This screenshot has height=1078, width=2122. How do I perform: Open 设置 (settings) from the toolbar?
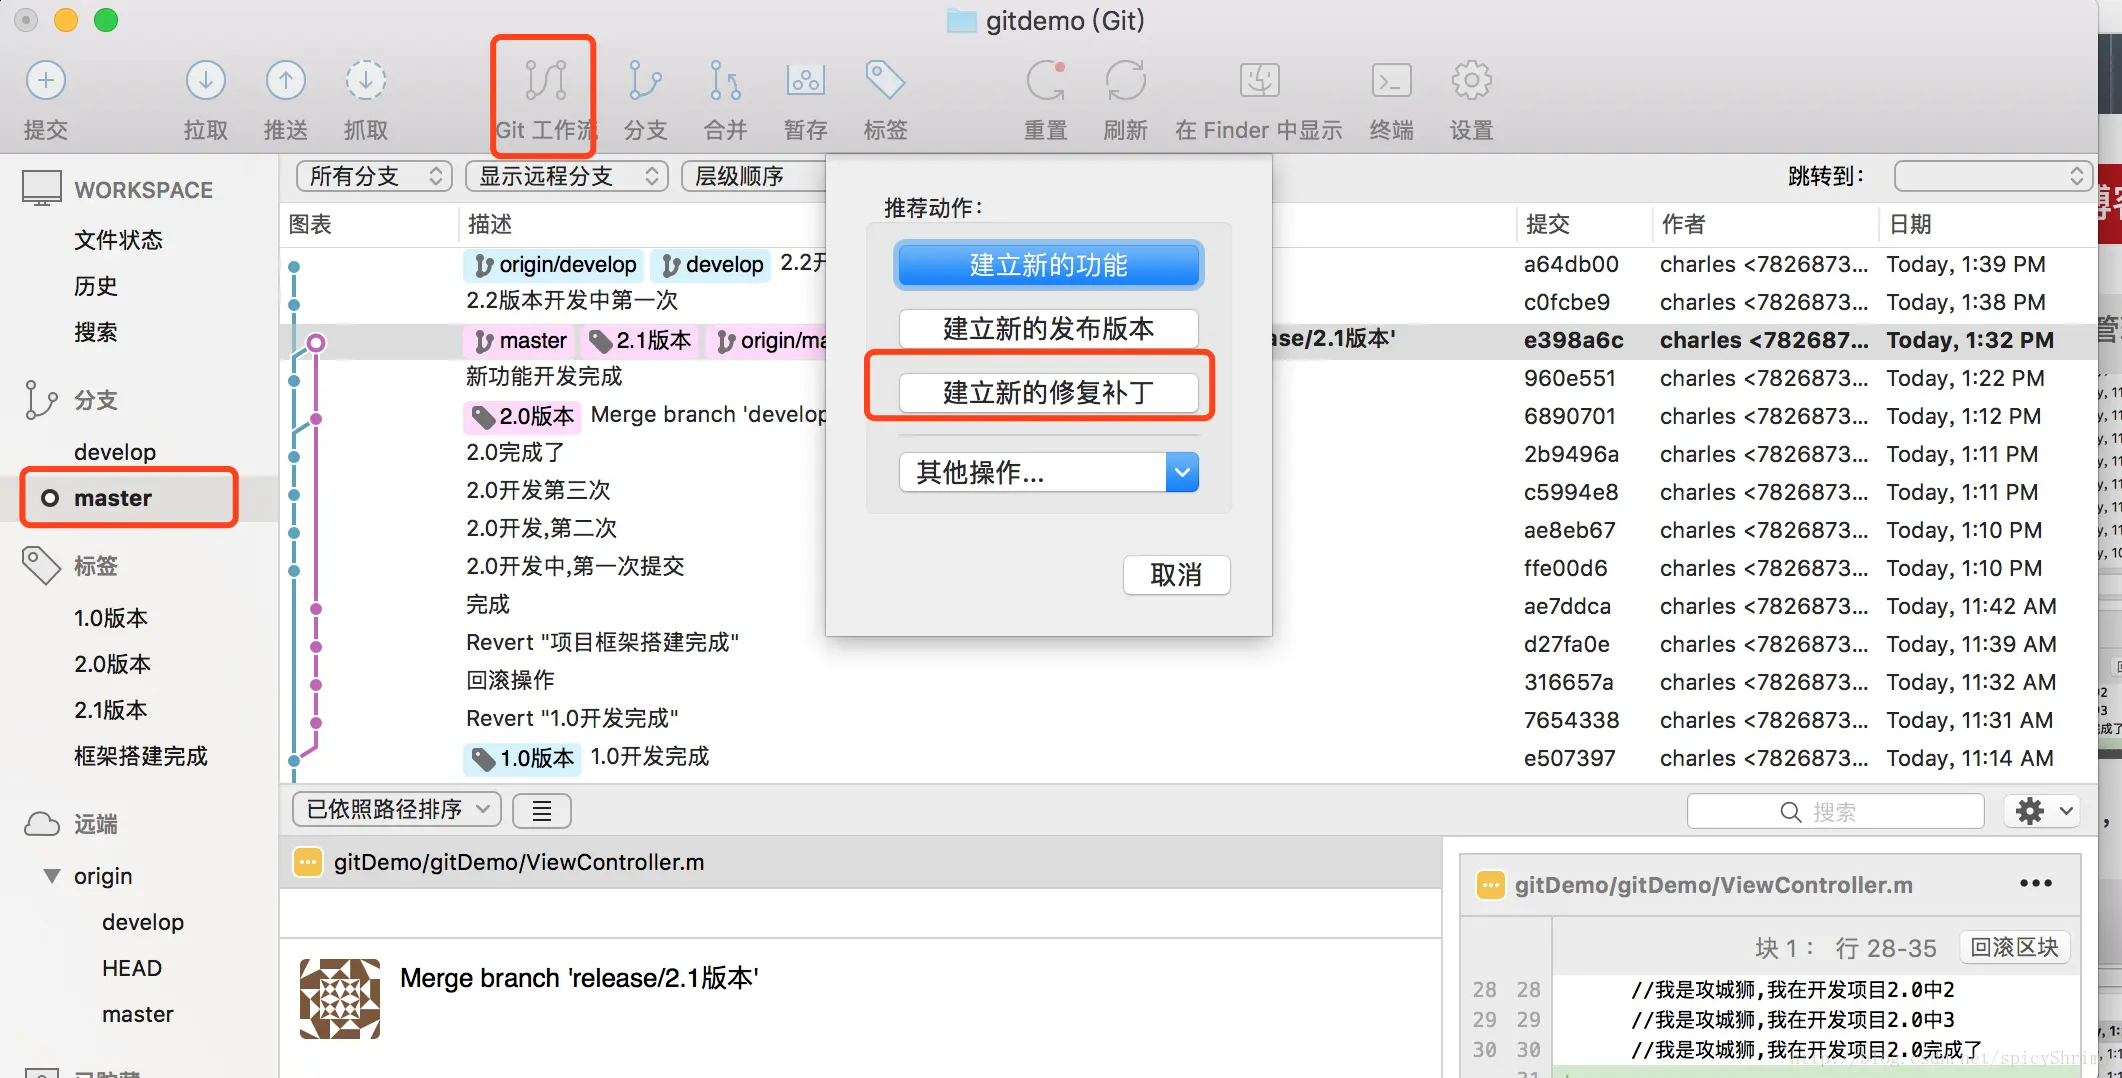[x=1470, y=95]
